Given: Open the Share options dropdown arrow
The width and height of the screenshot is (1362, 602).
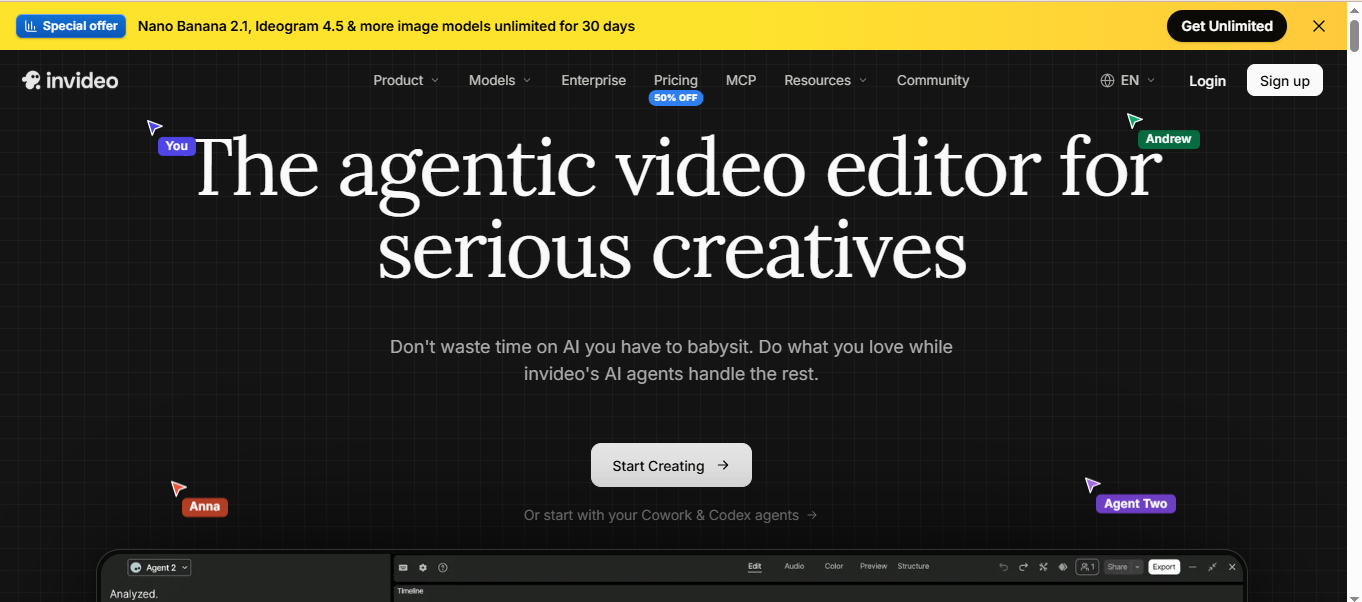Looking at the screenshot, I should (x=1137, y=567).
